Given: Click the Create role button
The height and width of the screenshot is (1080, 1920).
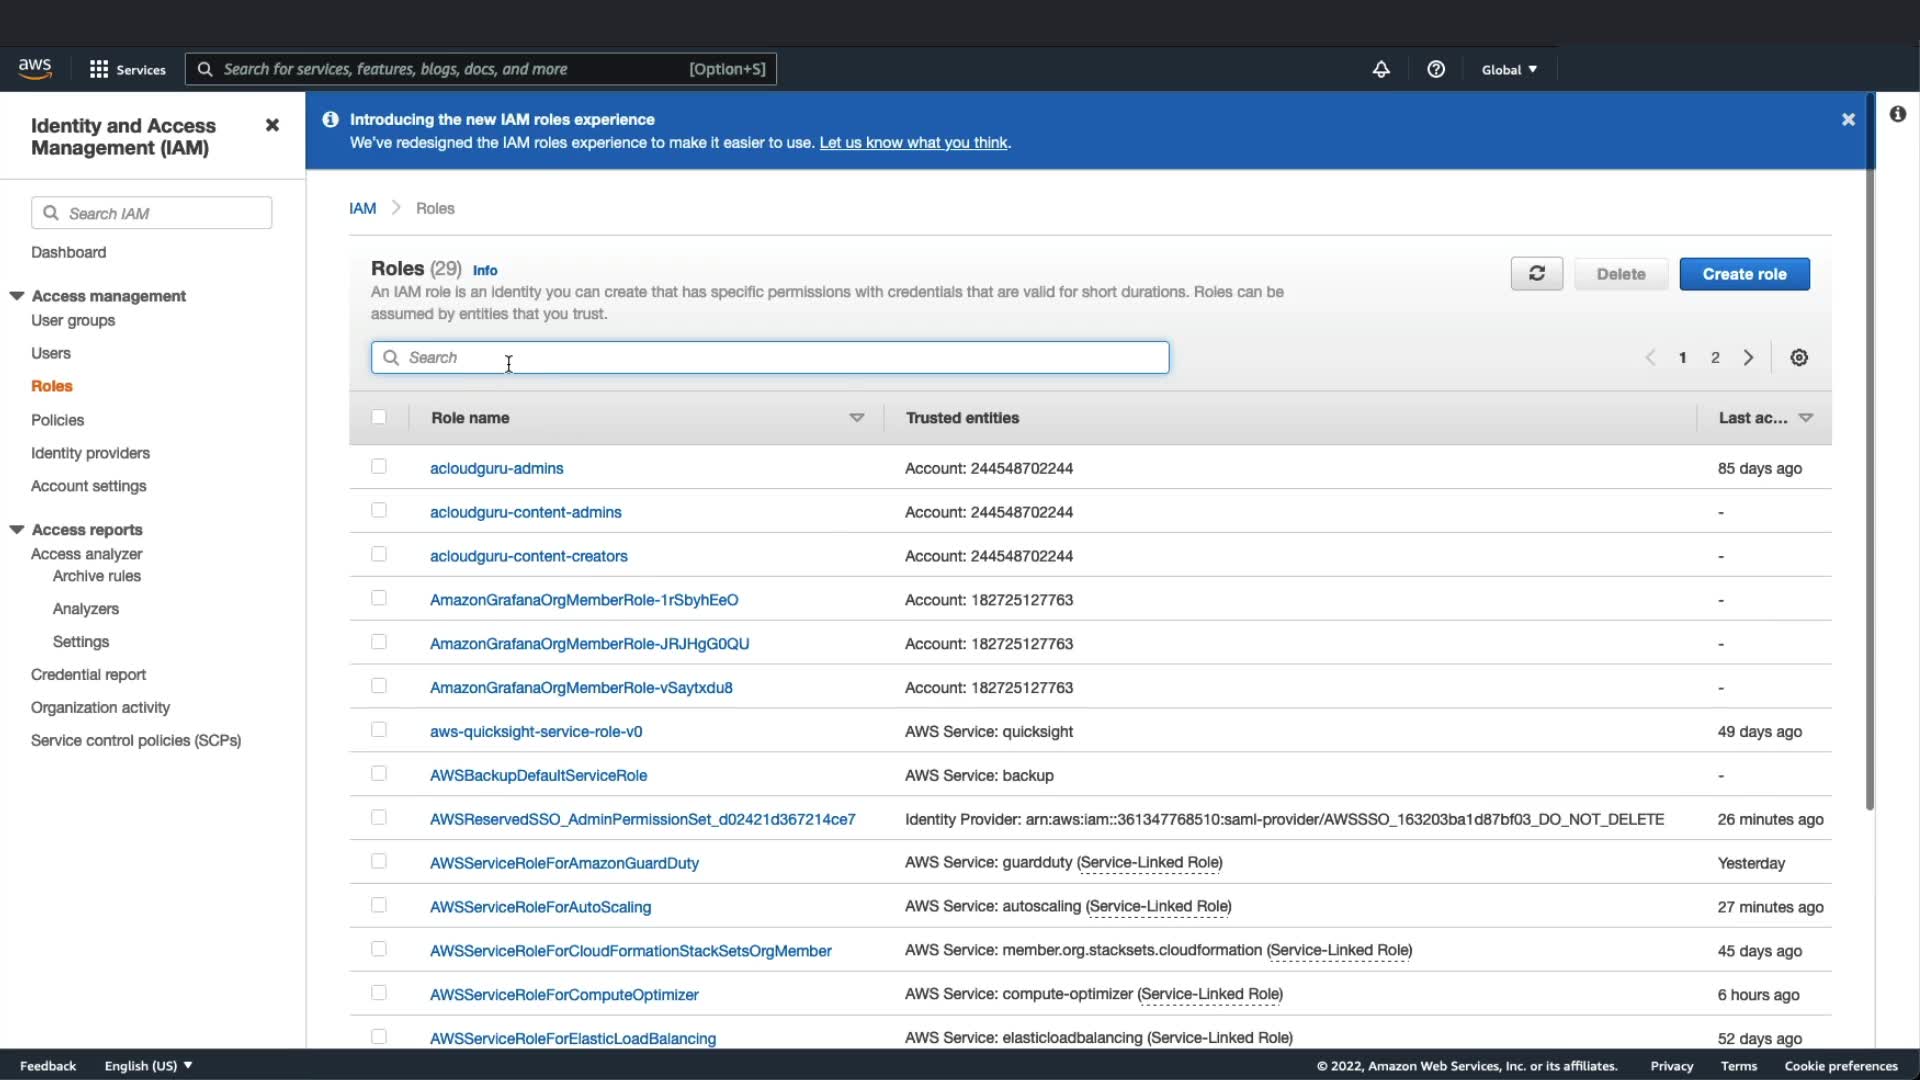Looking at the screenshot, I should tap(1744, 274).
